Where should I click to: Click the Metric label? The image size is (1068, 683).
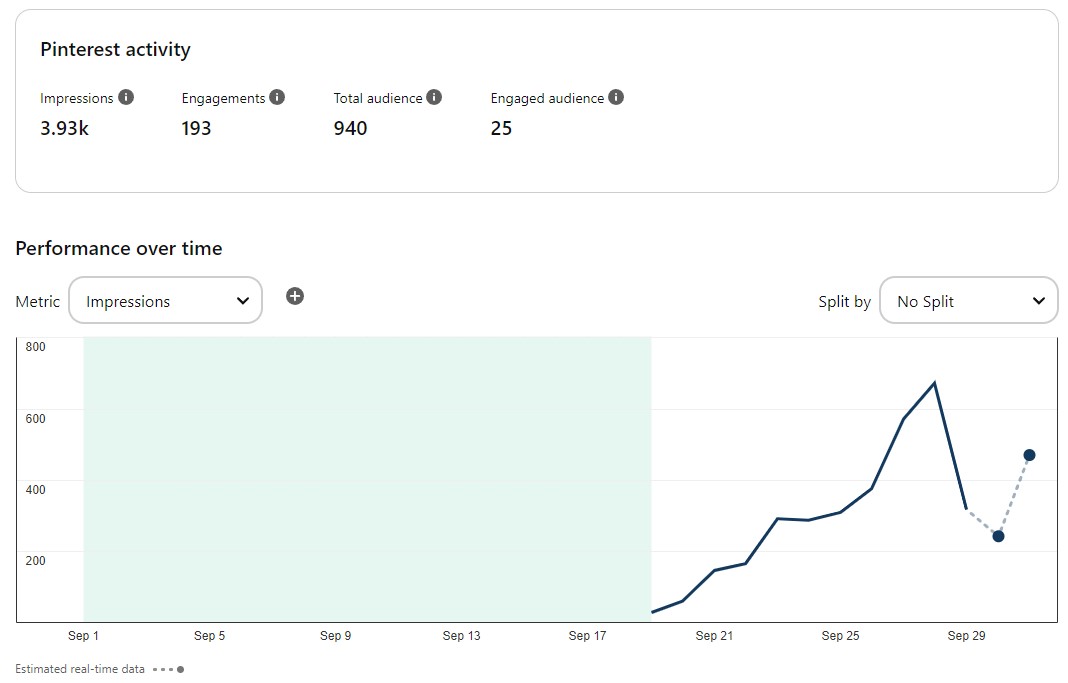37,302
